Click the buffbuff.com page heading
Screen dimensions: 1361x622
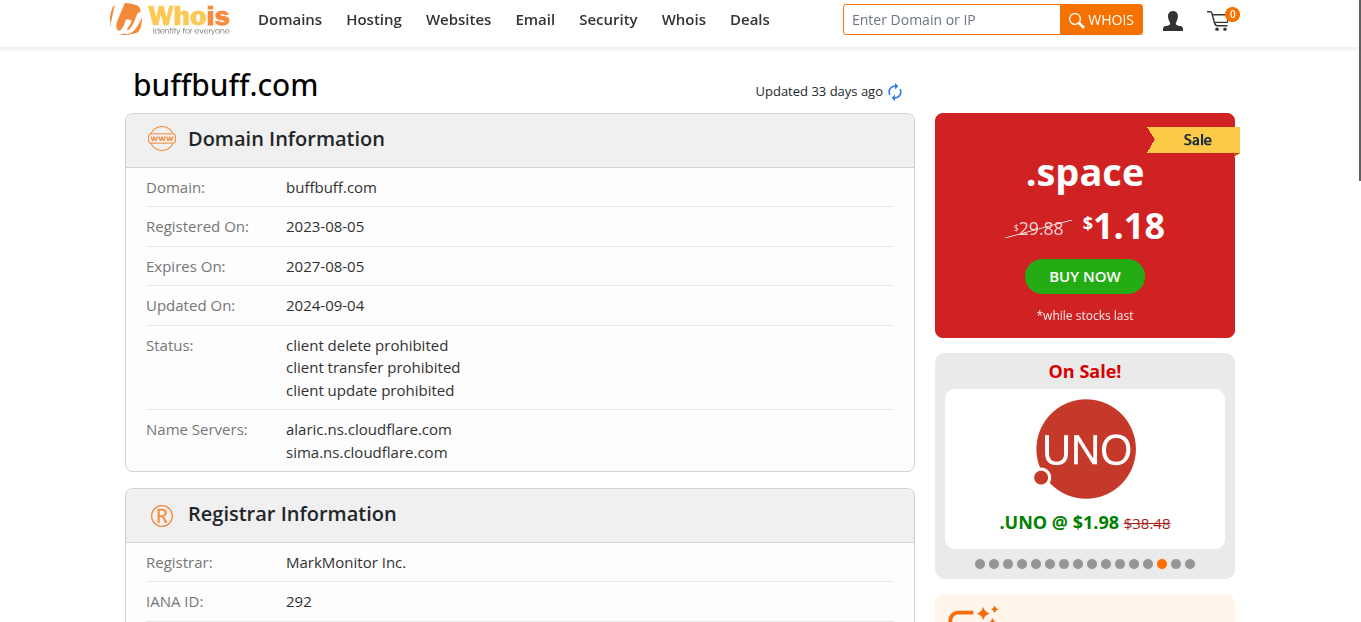tap(226, 86)
